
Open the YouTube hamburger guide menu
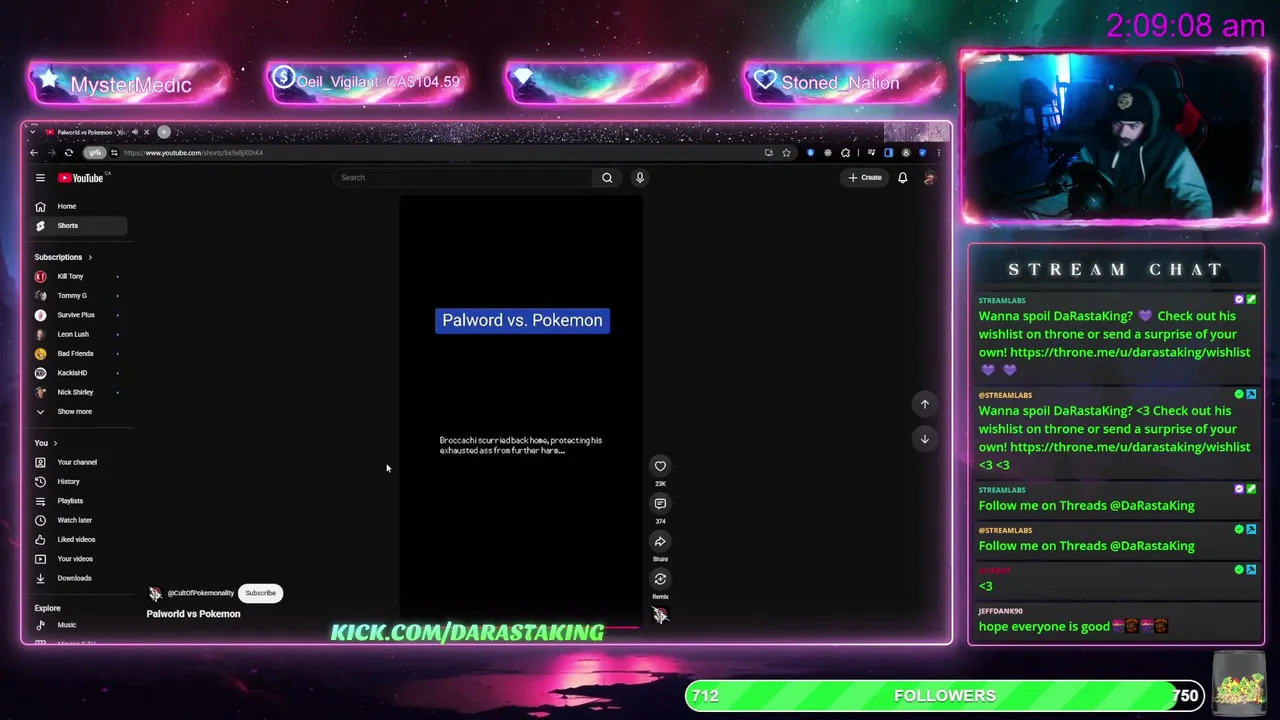40,178
